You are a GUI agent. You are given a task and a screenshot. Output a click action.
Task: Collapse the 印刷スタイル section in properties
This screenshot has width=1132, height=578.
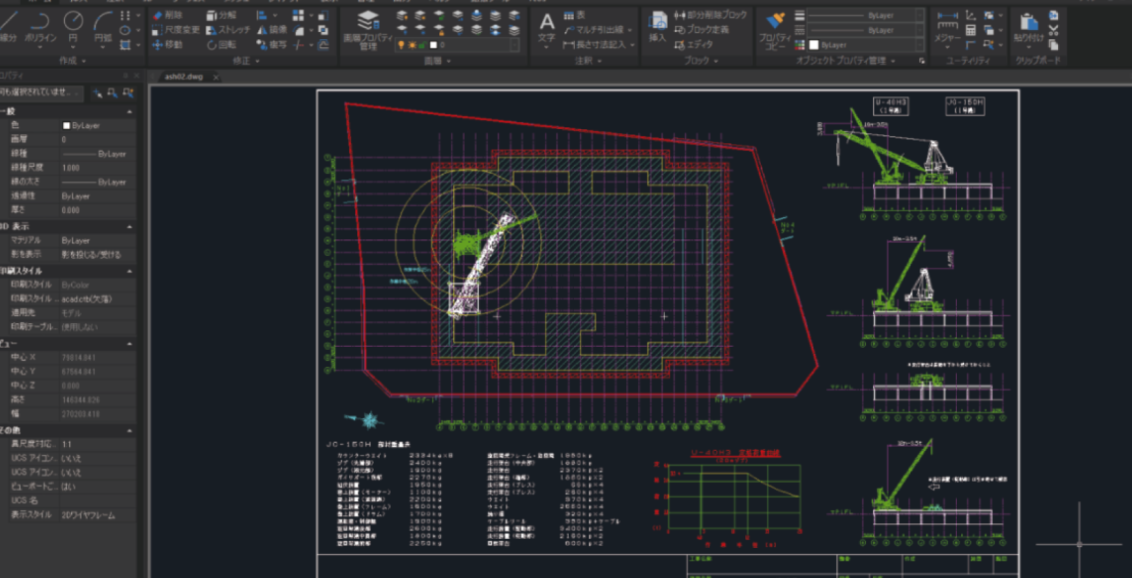[x=131, y=271]
